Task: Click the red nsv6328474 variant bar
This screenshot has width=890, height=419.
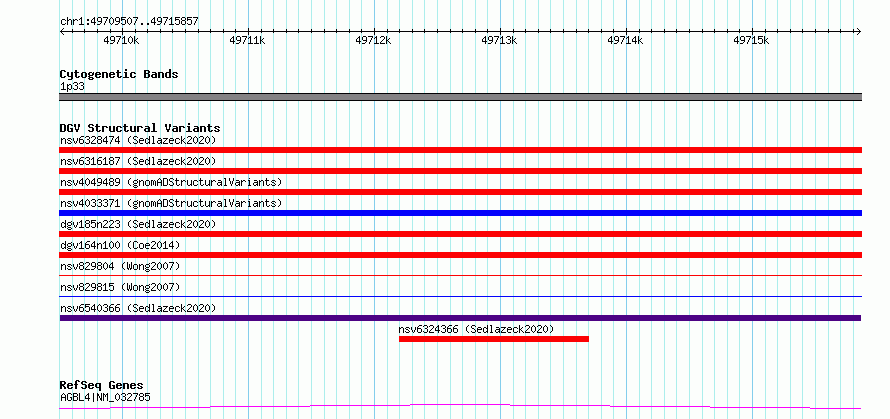Action: pos(460,150)
